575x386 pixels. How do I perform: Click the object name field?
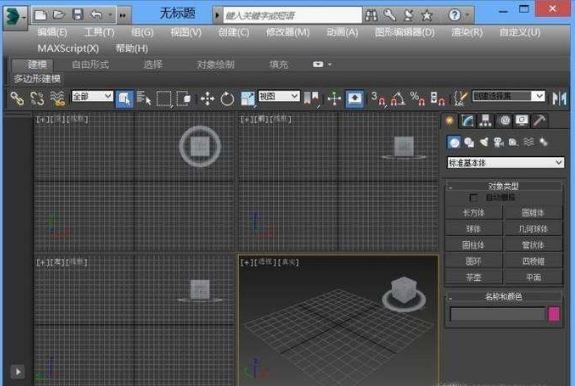point(498,314)
